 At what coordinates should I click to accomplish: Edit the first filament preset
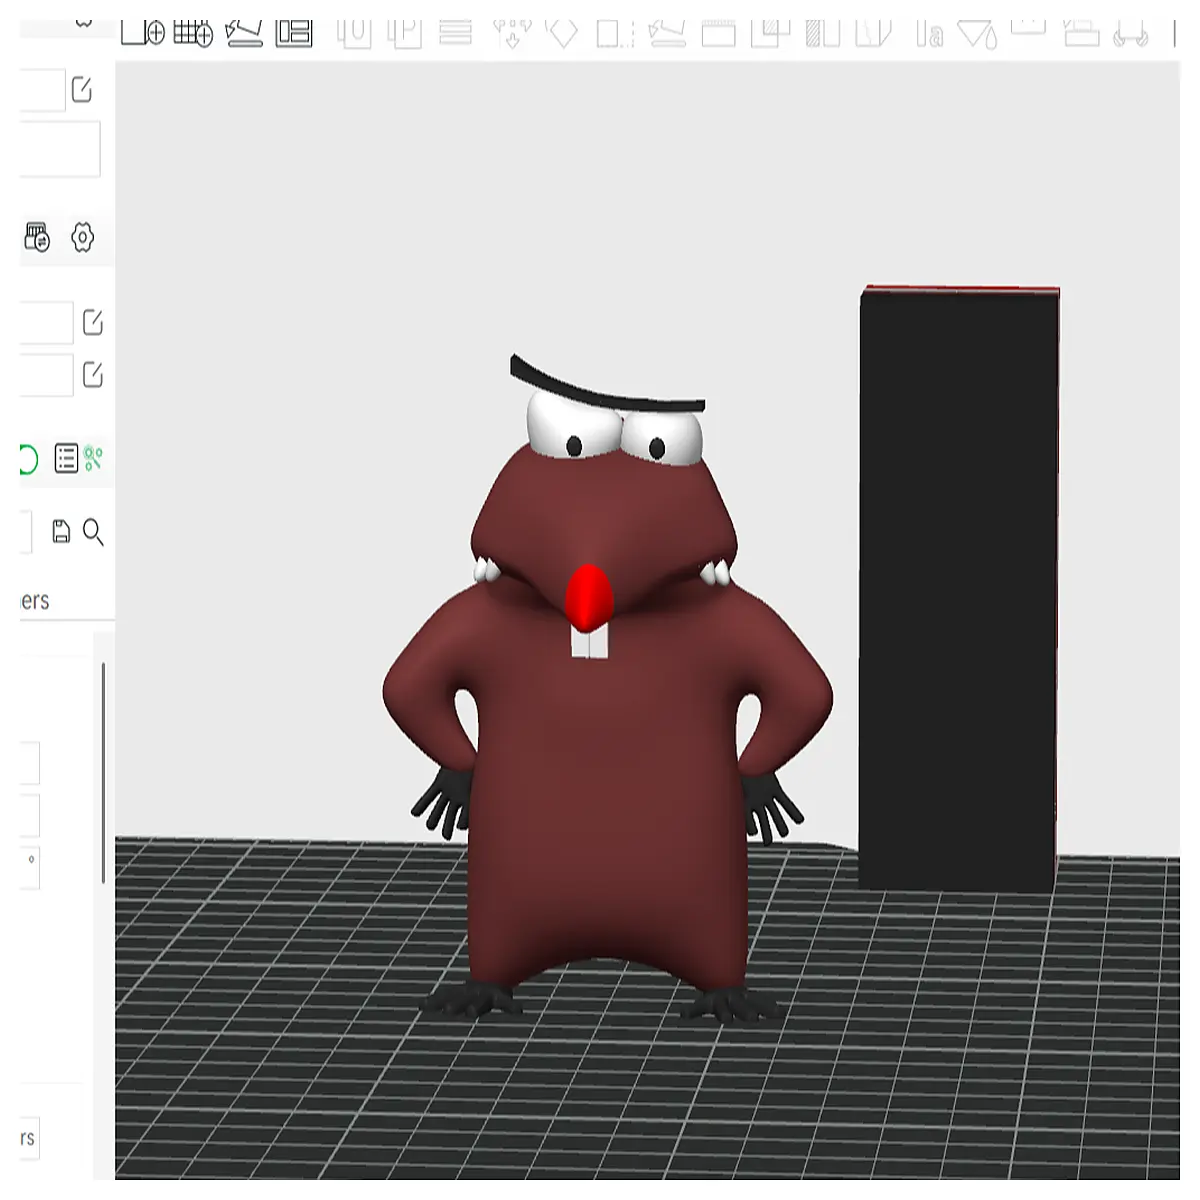(93, 322)
